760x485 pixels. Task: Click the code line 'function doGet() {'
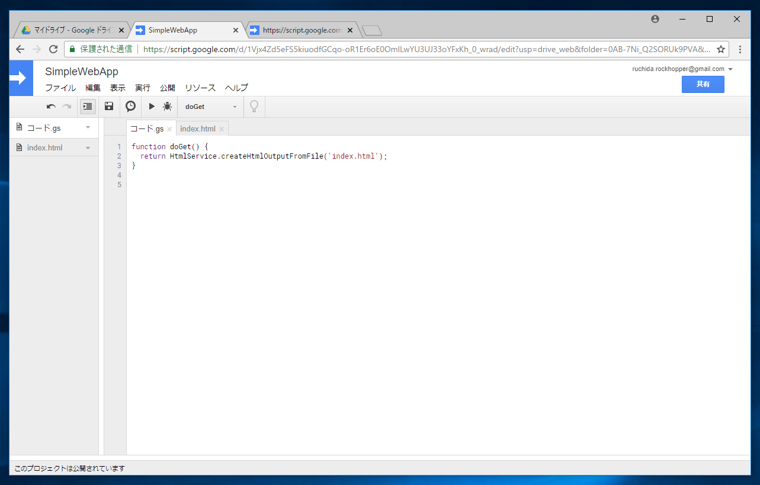coord(170,146)
